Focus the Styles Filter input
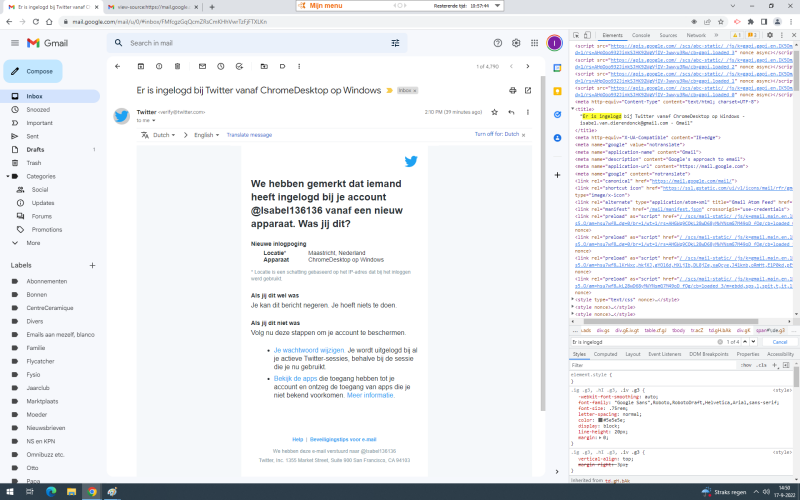The image size is (800, 500). click(x=653, y=365)
